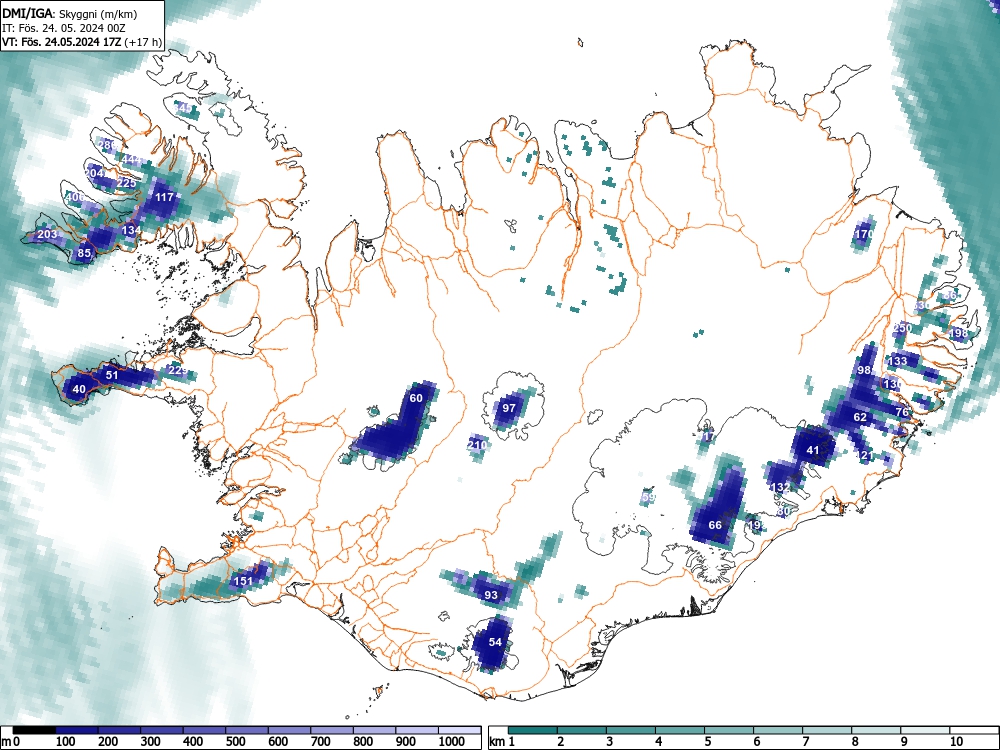Select the kilometer legend swatch labeled 10

973,730
